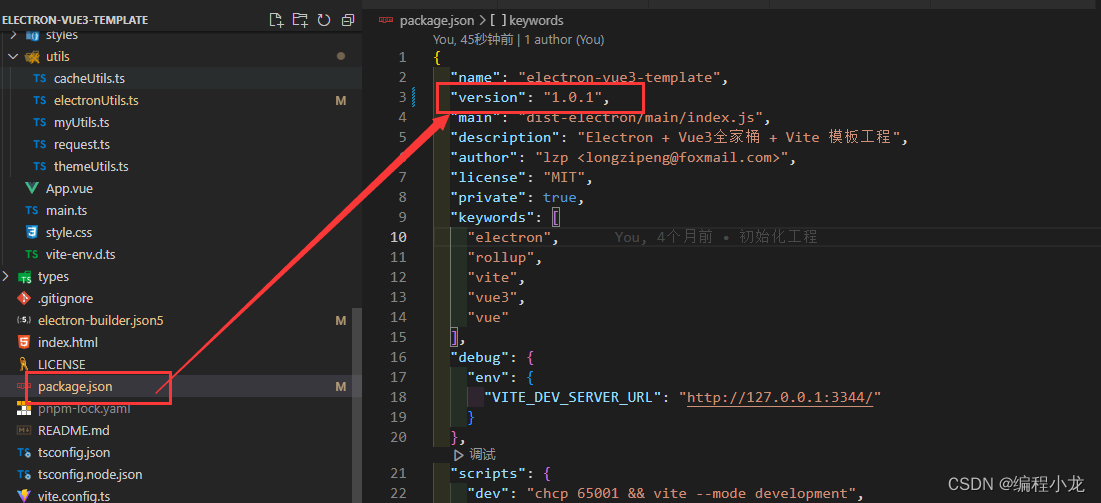Click the debug run triangle icon above scripts

[459, 455]
